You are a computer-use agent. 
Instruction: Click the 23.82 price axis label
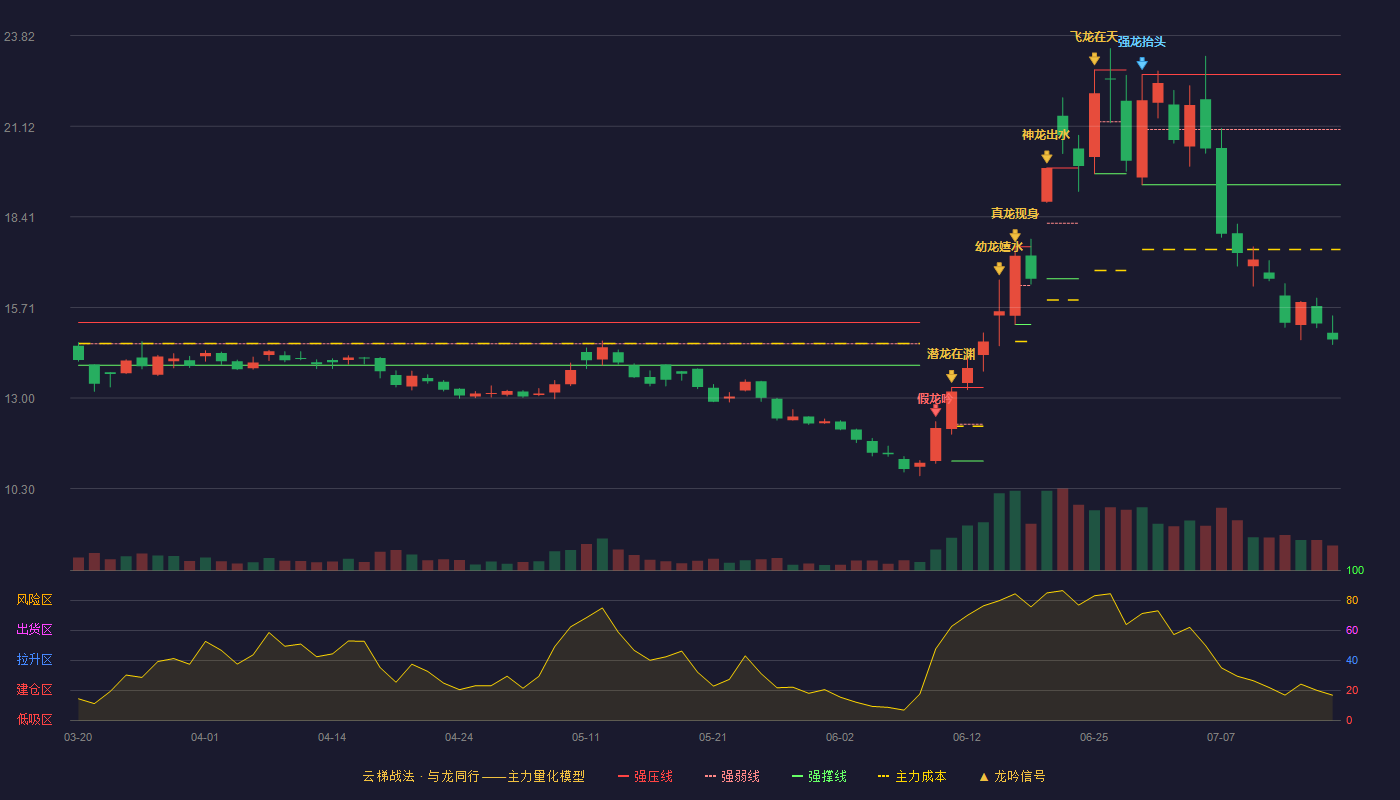(x=19, y=37)
